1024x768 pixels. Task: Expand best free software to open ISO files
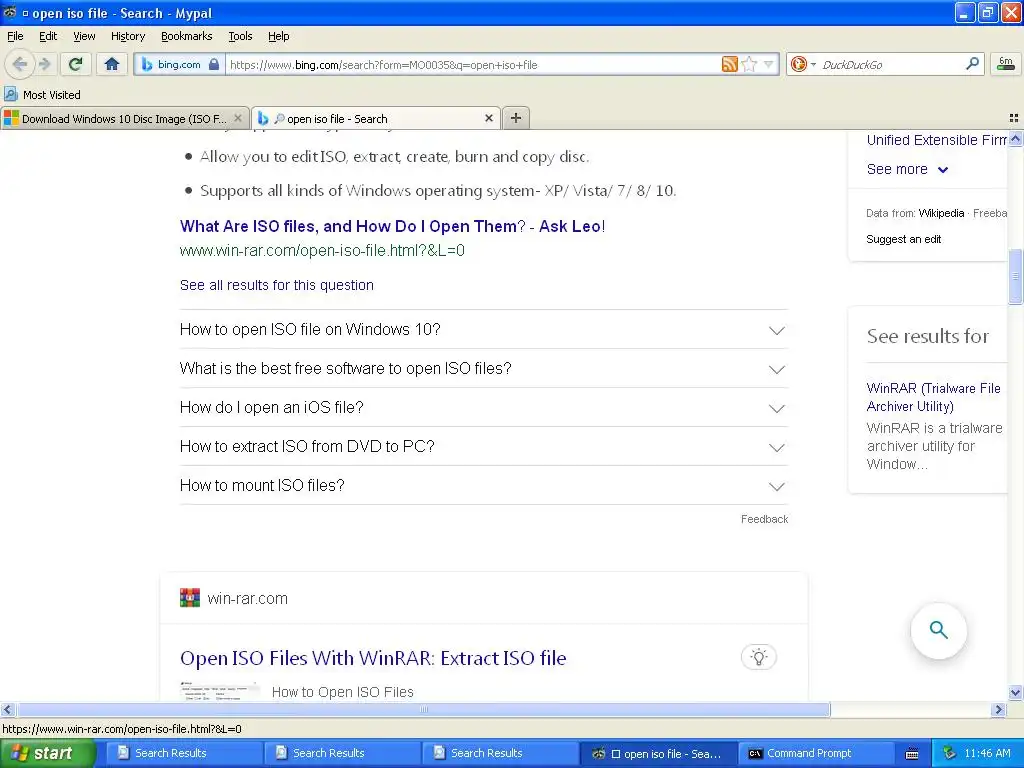coord(484,368)
